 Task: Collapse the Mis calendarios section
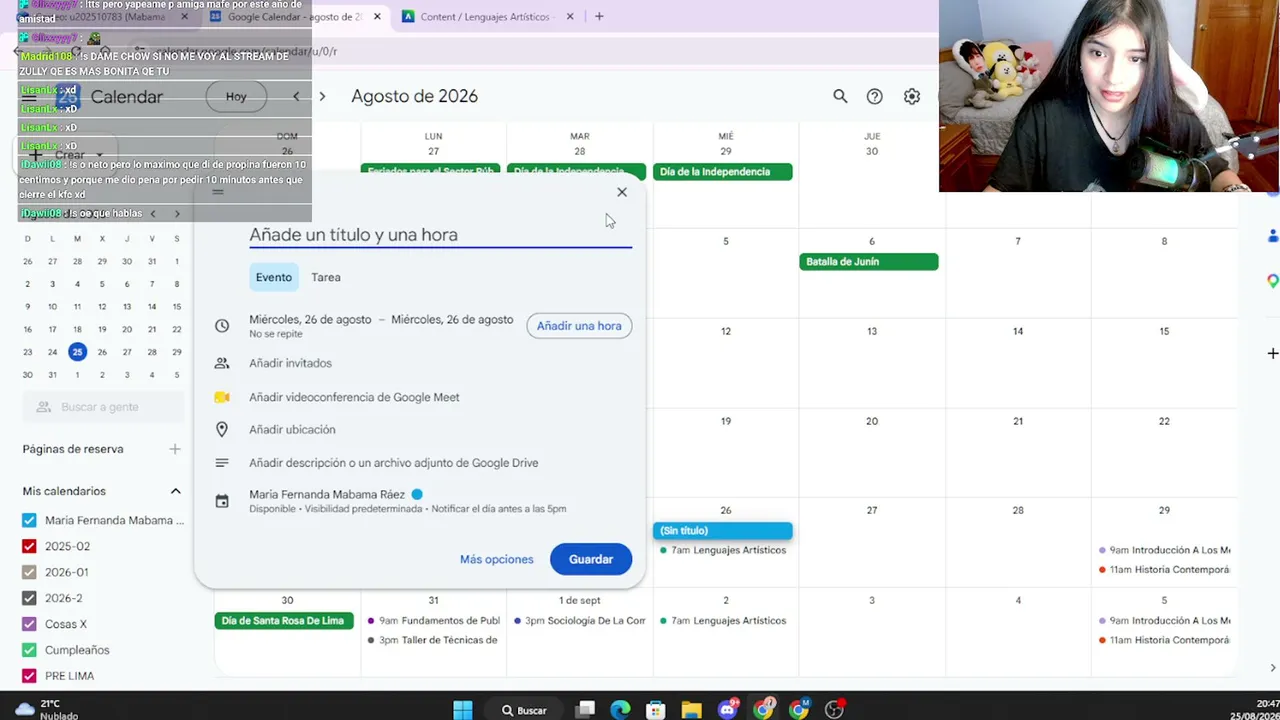click(x=175, y=491)
